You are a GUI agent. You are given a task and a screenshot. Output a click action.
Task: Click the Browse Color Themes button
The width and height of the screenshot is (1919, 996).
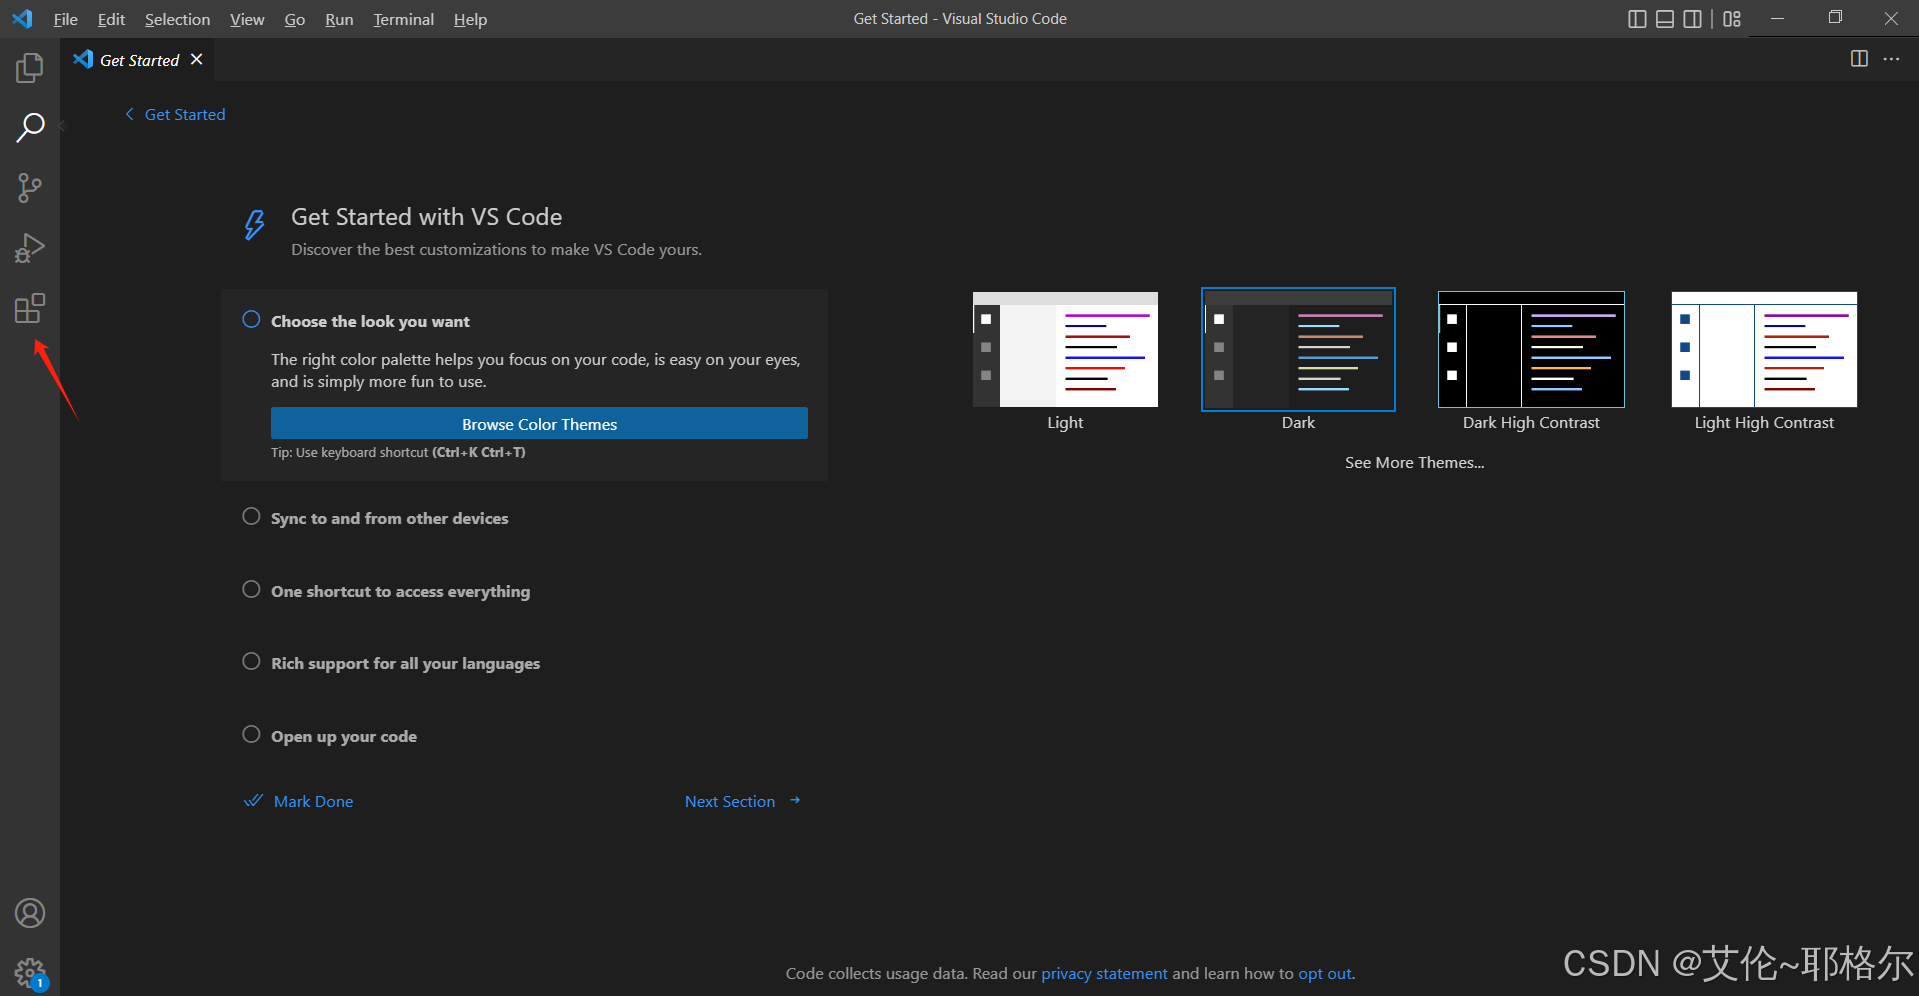[x=539, y=423]
